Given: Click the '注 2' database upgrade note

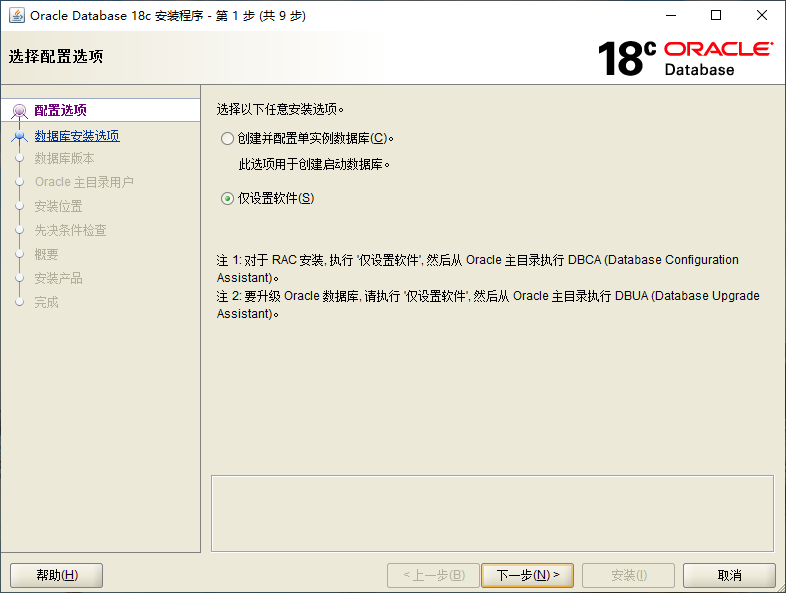Looking at the screenshot, I should [x=488, y=305].
